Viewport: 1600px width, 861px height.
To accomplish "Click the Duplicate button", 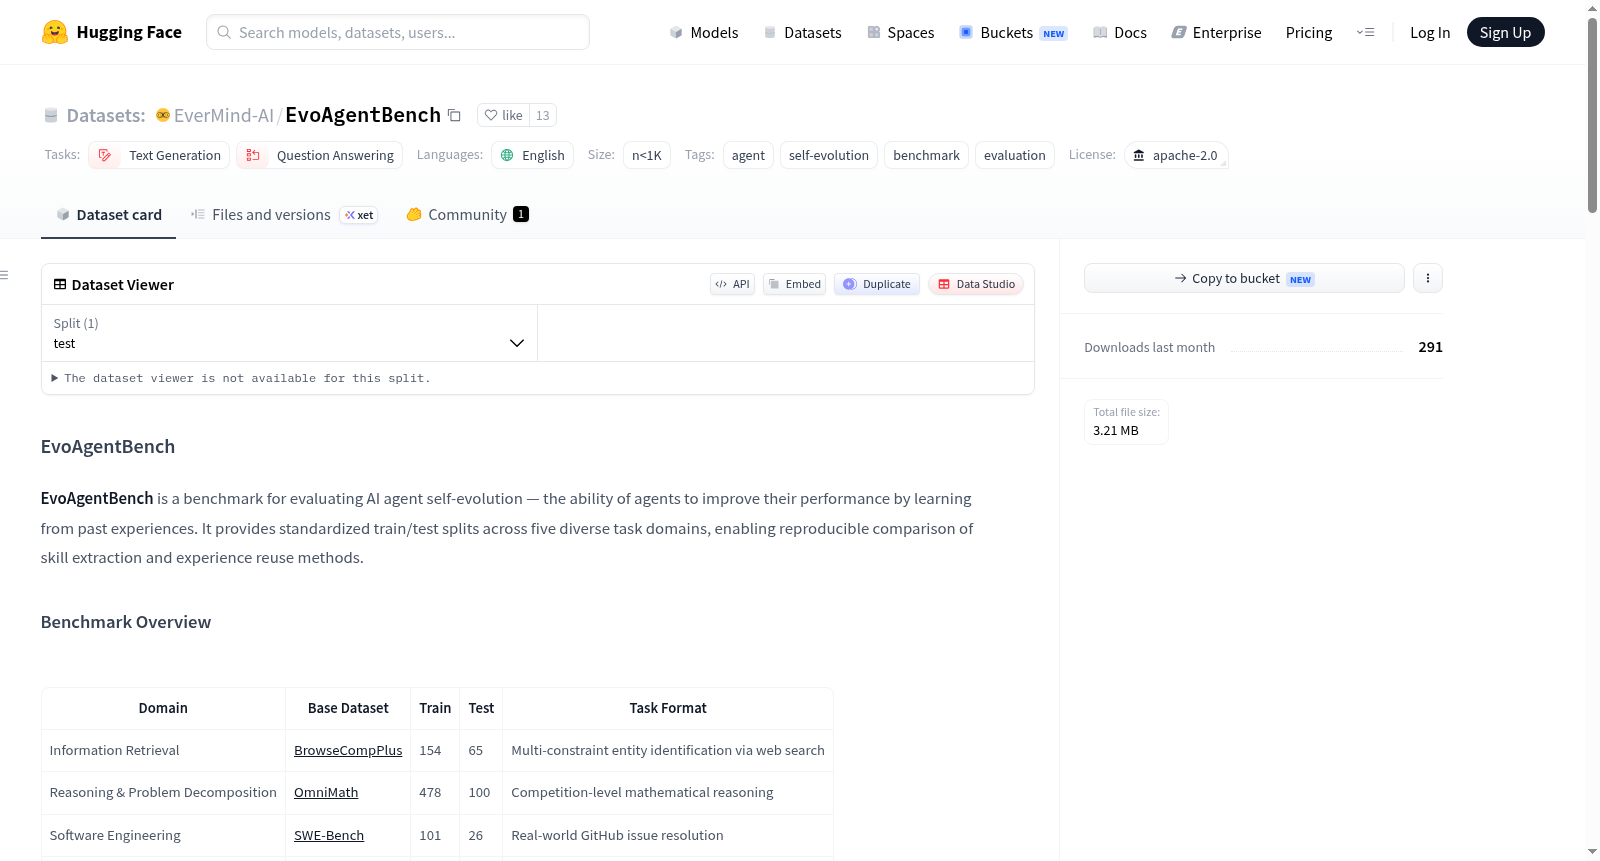I will tap(877, 284).
